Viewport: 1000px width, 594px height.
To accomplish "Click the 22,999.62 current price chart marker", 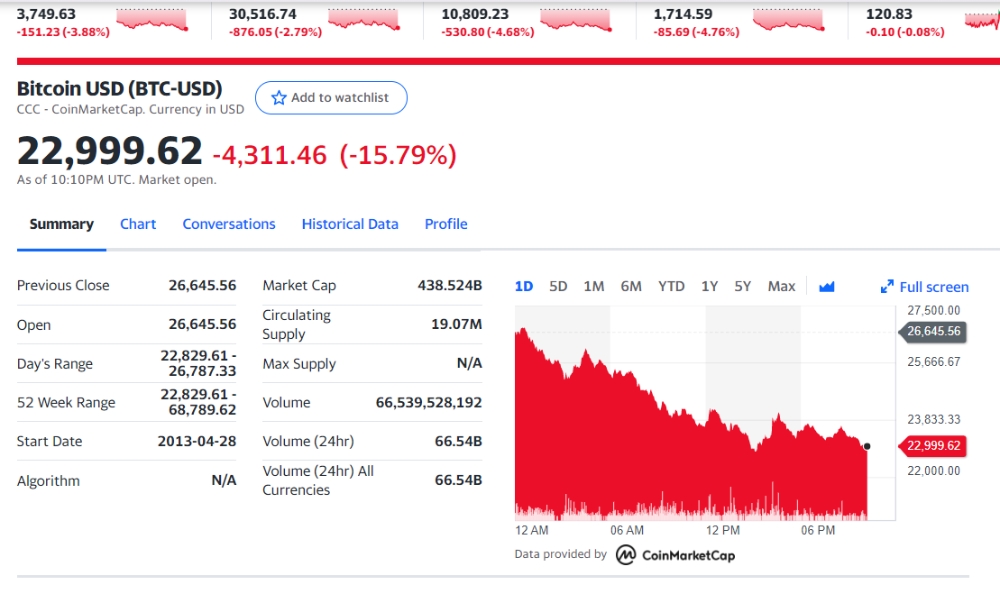I will pos(932,445).
